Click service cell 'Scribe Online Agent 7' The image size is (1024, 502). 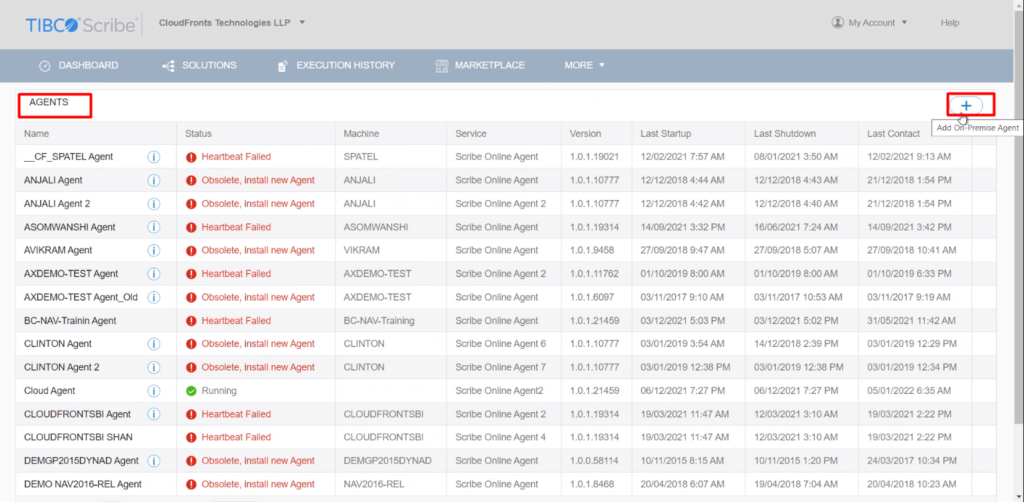500,368
